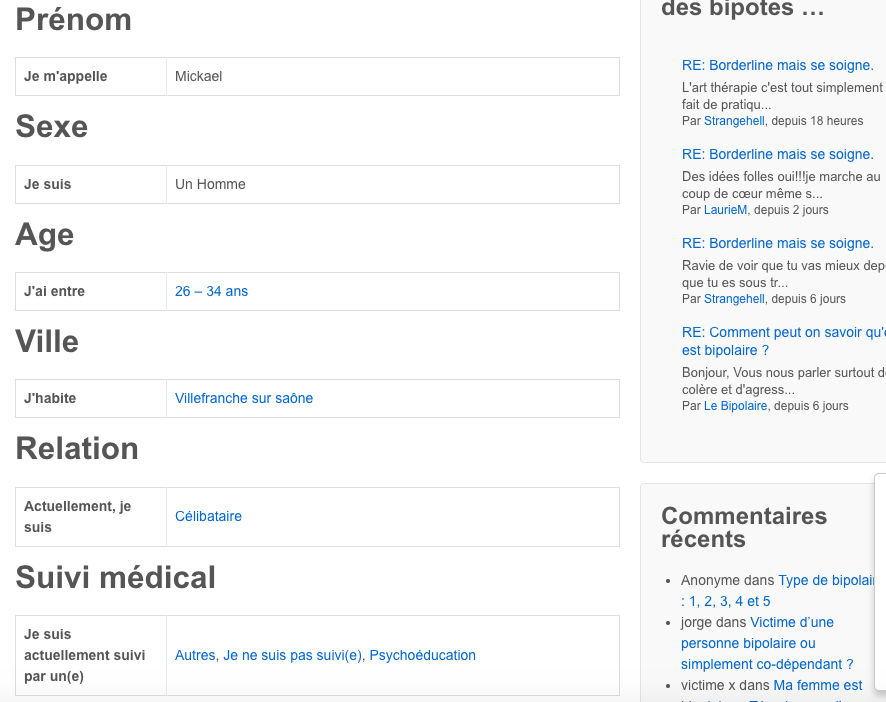
Task: Click the Villefranche sur saône city link
Action: tap(244, 398)
